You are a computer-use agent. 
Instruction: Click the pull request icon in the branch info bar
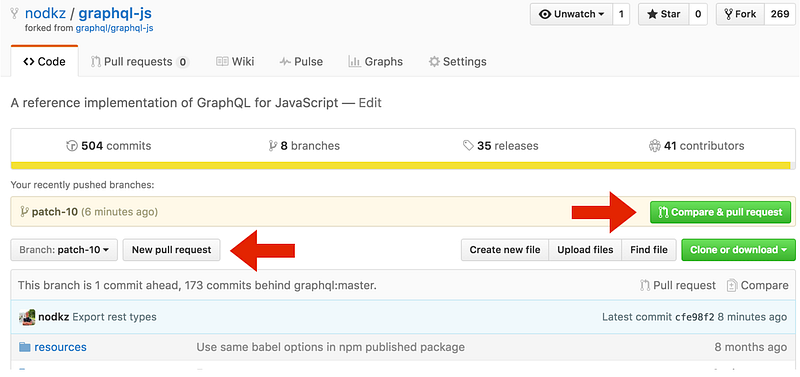pos(645,285)
